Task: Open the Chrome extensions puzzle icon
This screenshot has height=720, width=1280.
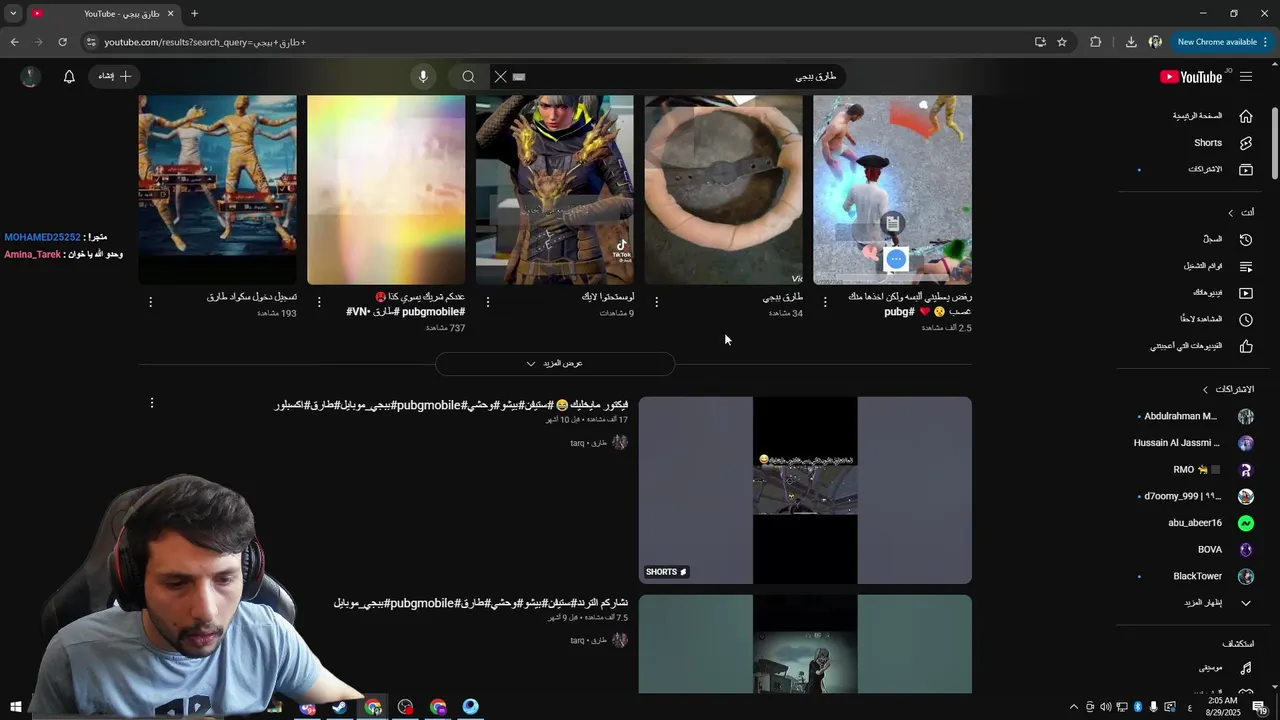Action: pos(1096,42)
